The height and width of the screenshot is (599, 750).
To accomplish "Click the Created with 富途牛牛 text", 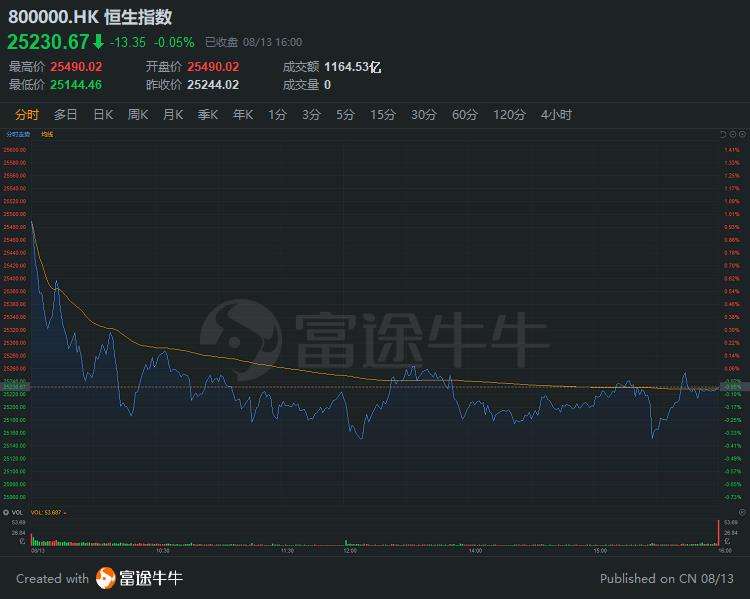I will (x=99, y=578).
